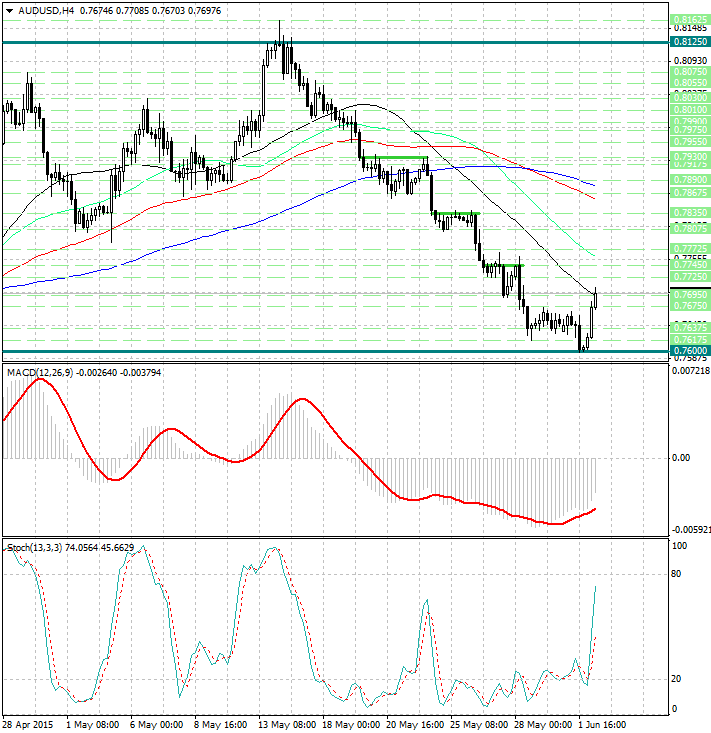The width and height of the screenshot is (711, 733).
Task: Click the 0.79300 price label
Action: click(690, 157)
